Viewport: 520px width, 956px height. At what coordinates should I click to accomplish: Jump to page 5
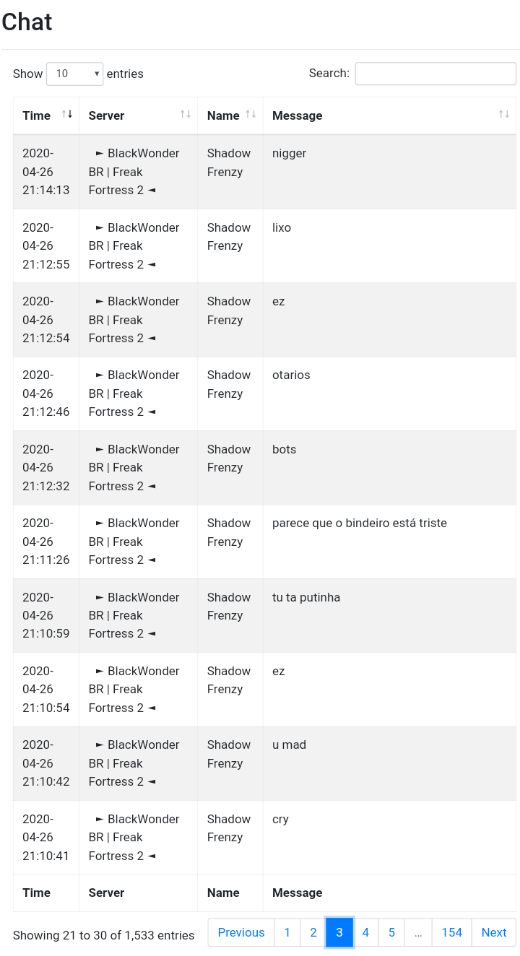click(x=392, y=932)
